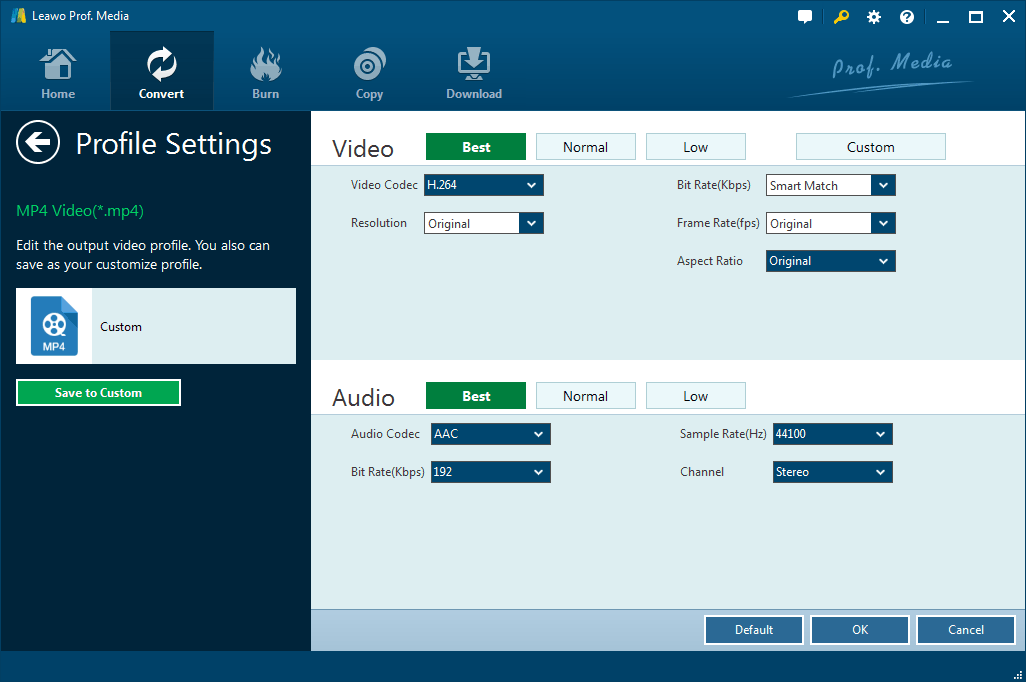Open the Home tab
Screen dimensions: 1026x682
tap(58, 73)
